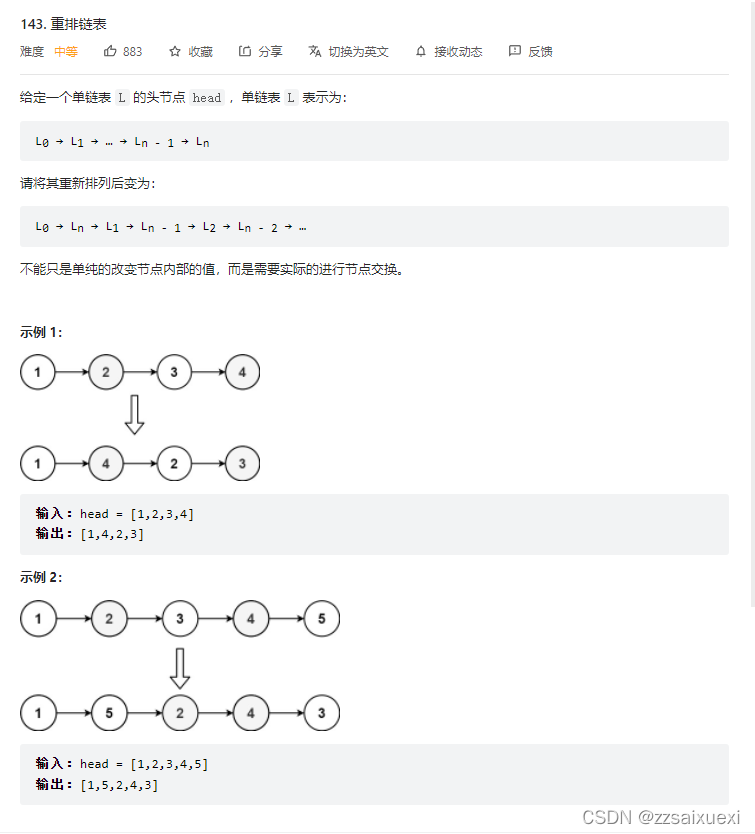Switch language via 切换为英文
The image size is (755, 834).
pyautogui.click(x=349, y=51)
